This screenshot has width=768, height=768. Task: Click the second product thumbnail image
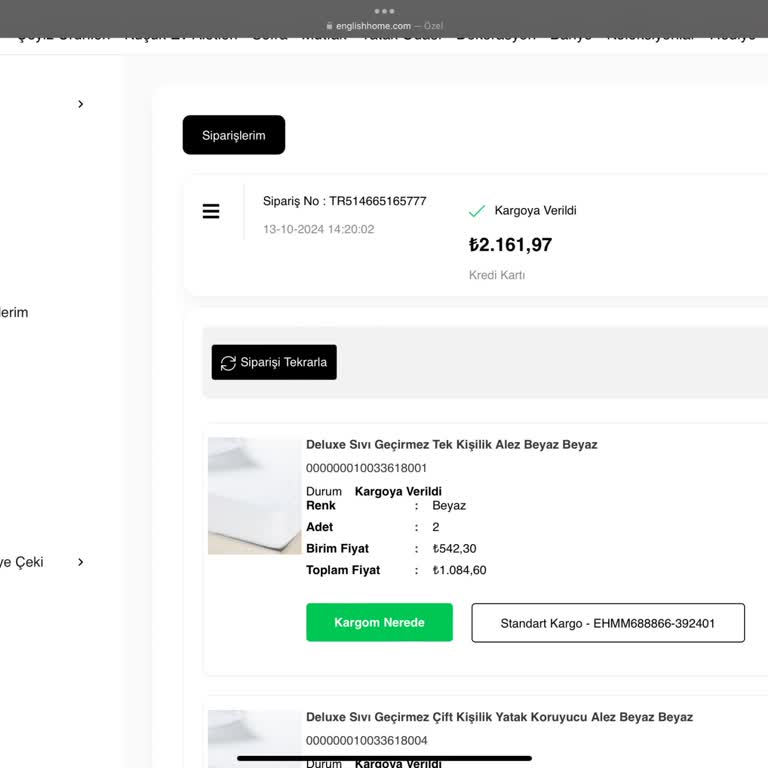[x=254, y=739]
